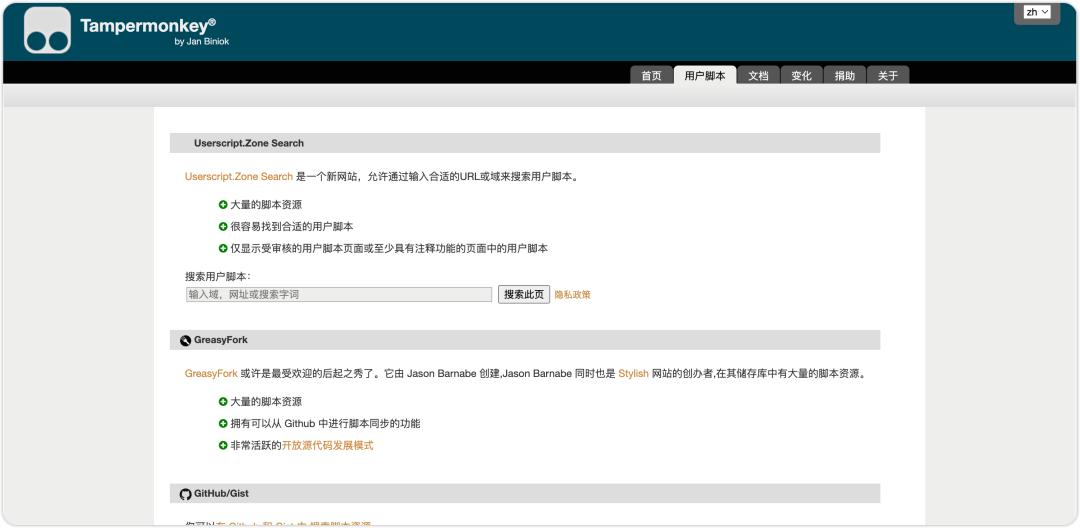1080x528 pixels.
Task: Open the Userscript.Zone Search link
Action: point(238,176)
